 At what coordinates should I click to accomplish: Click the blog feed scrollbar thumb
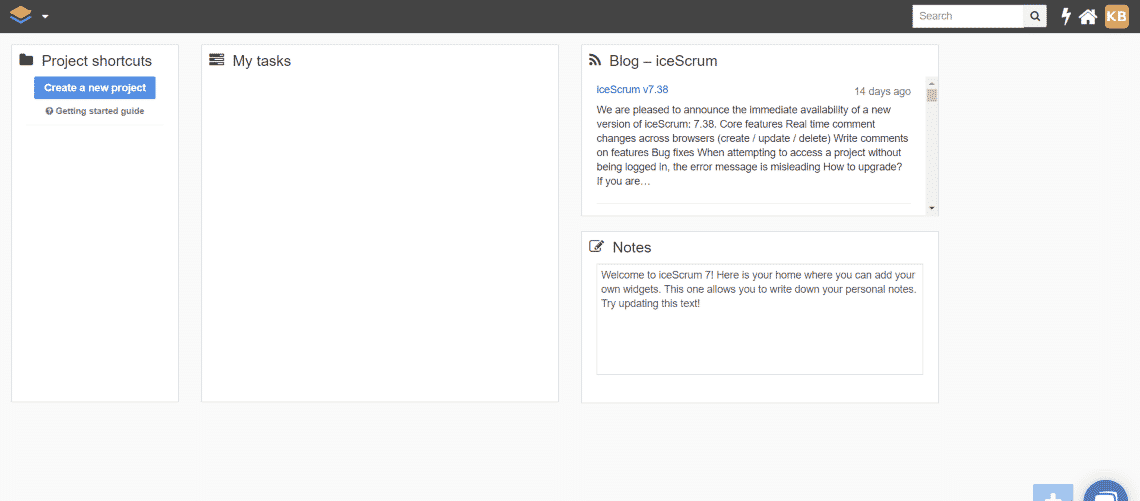[931, 95]
